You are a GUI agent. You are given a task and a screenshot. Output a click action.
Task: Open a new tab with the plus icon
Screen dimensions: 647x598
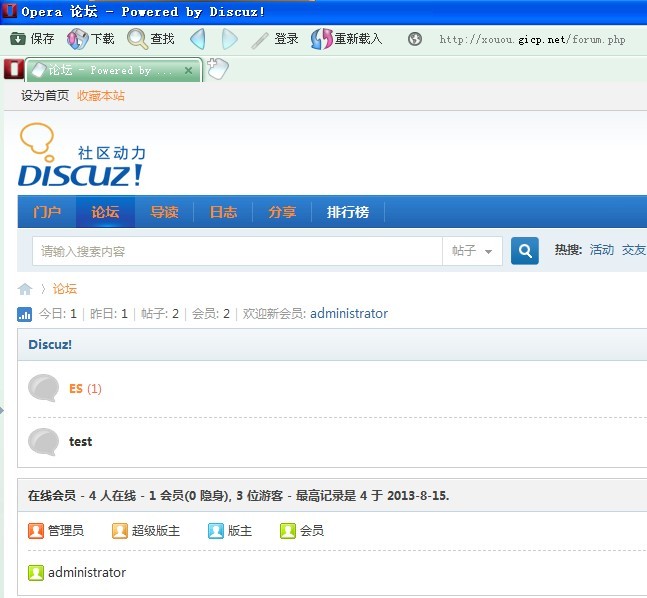[218, 68]
